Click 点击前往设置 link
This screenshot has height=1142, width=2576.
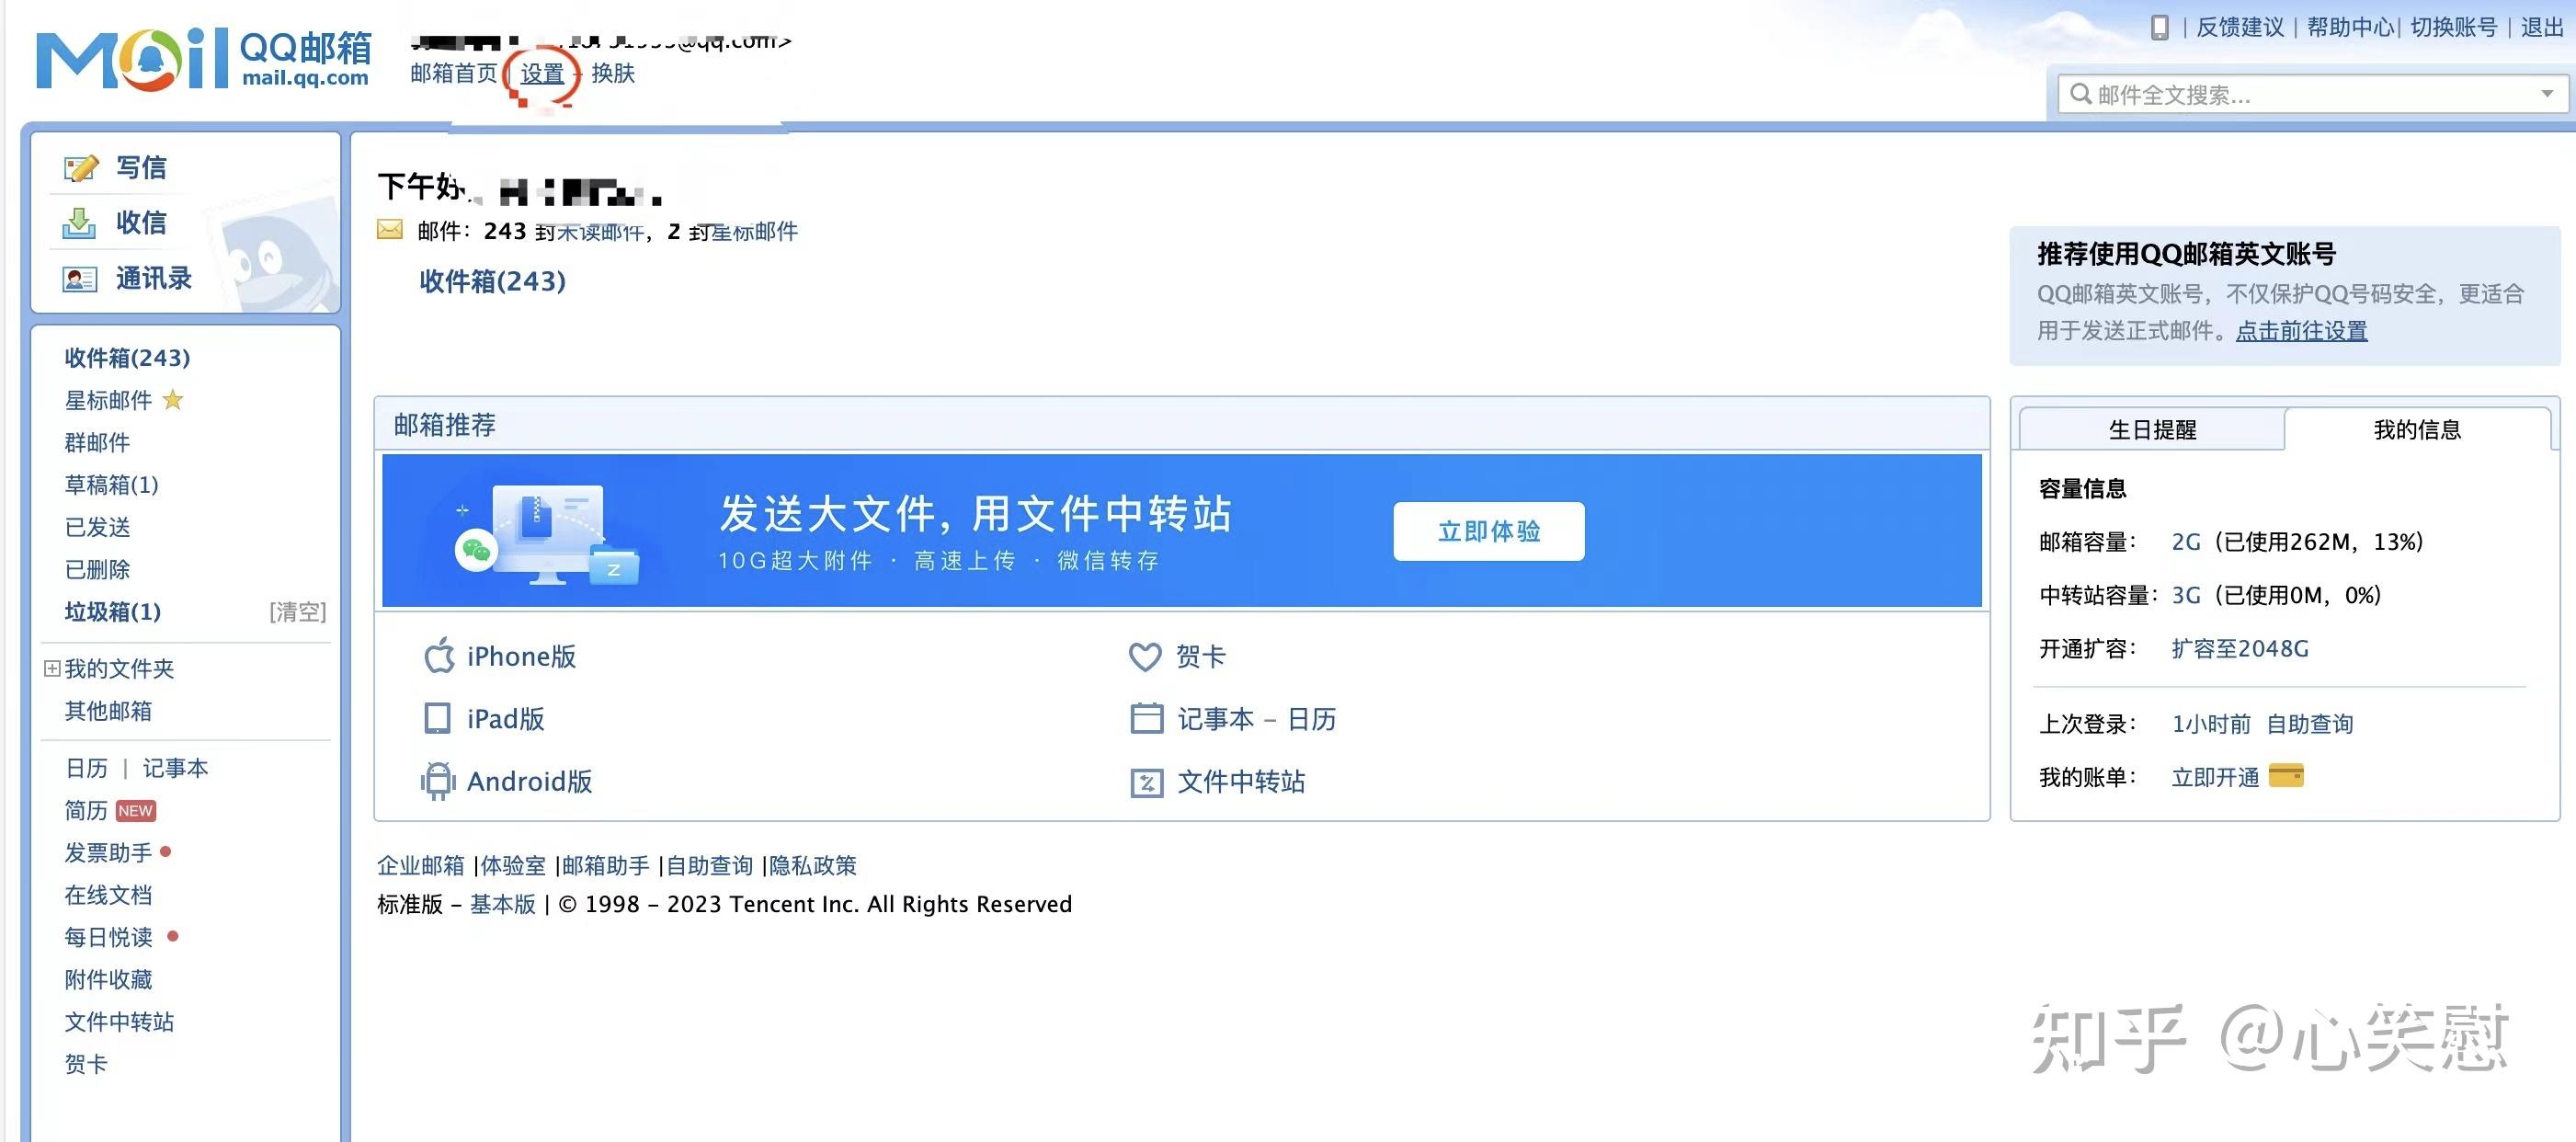[x=2301, y=331]
